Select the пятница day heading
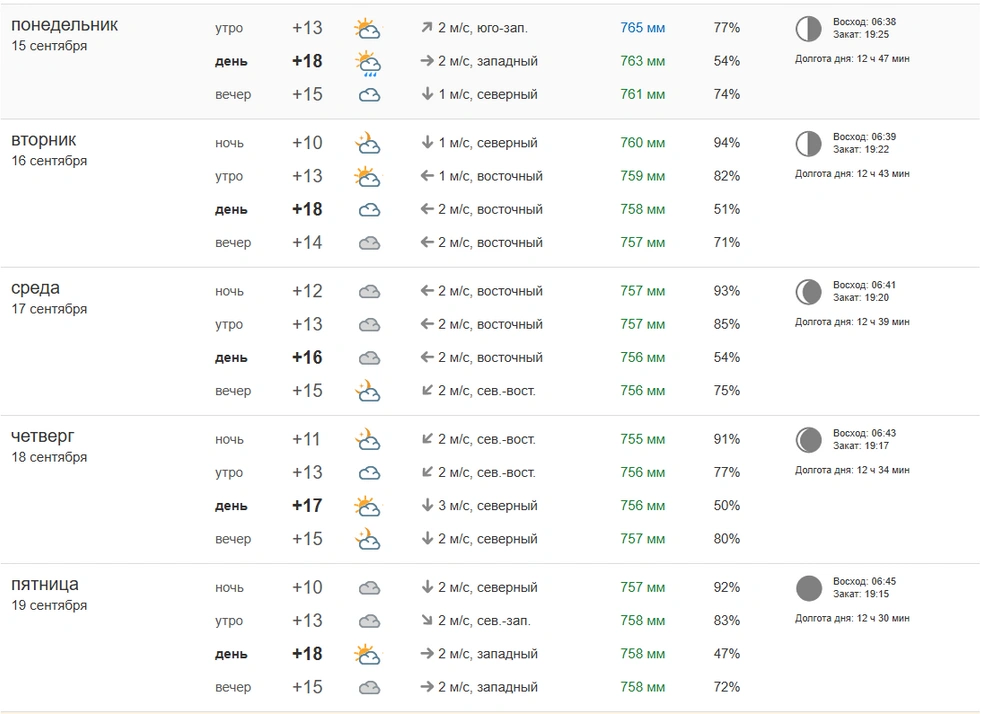 click(x=45, y=585)
